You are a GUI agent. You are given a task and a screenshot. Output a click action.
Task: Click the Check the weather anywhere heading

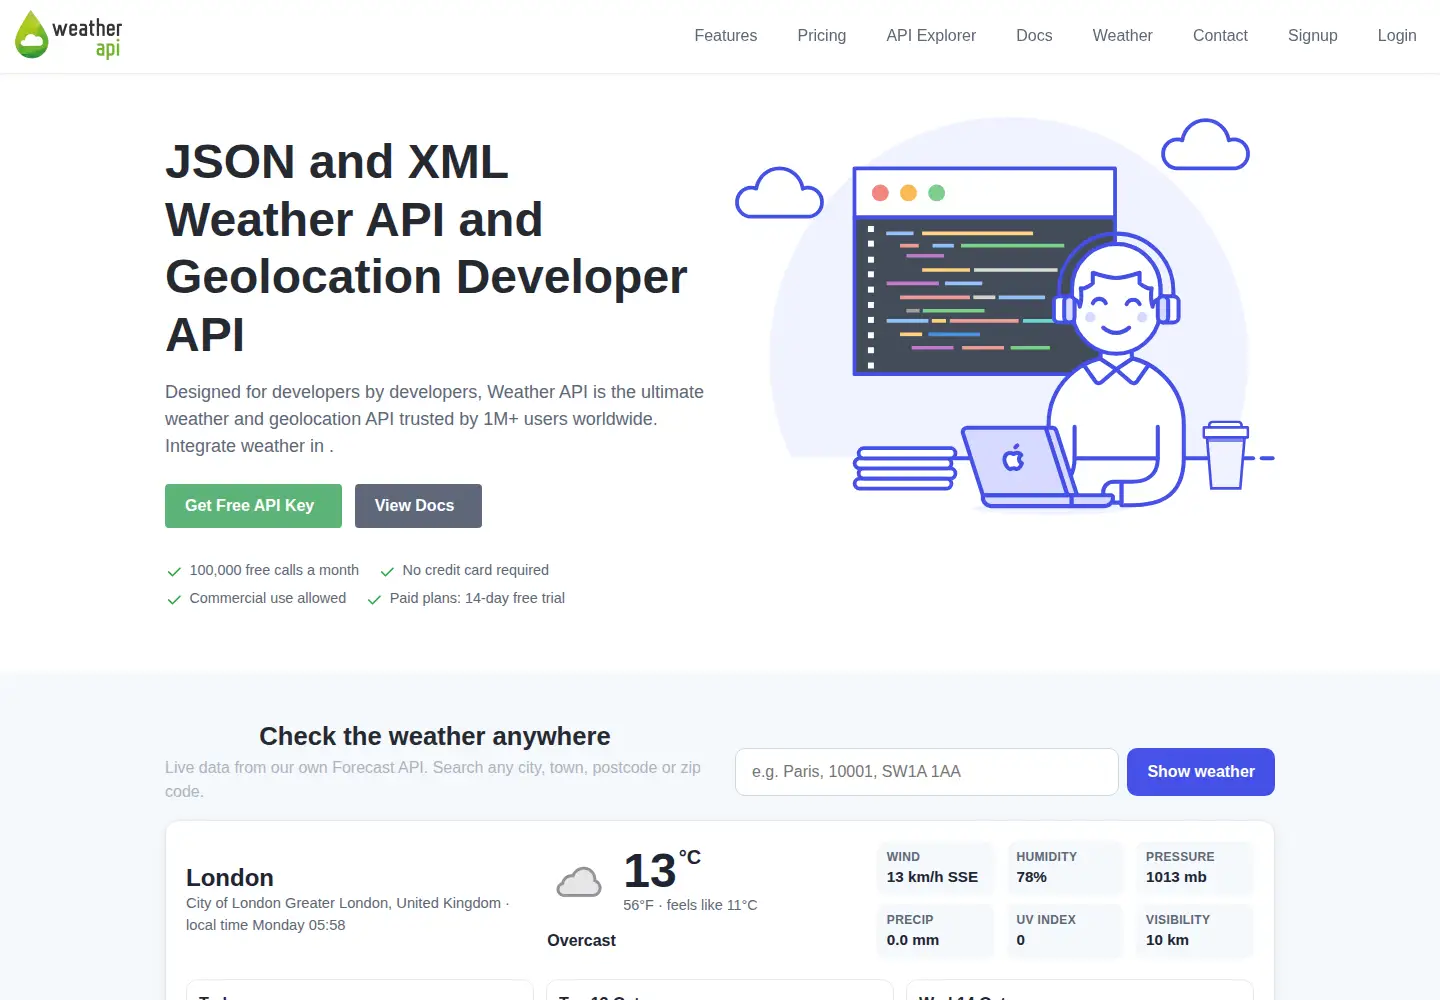tap(435, 737)
